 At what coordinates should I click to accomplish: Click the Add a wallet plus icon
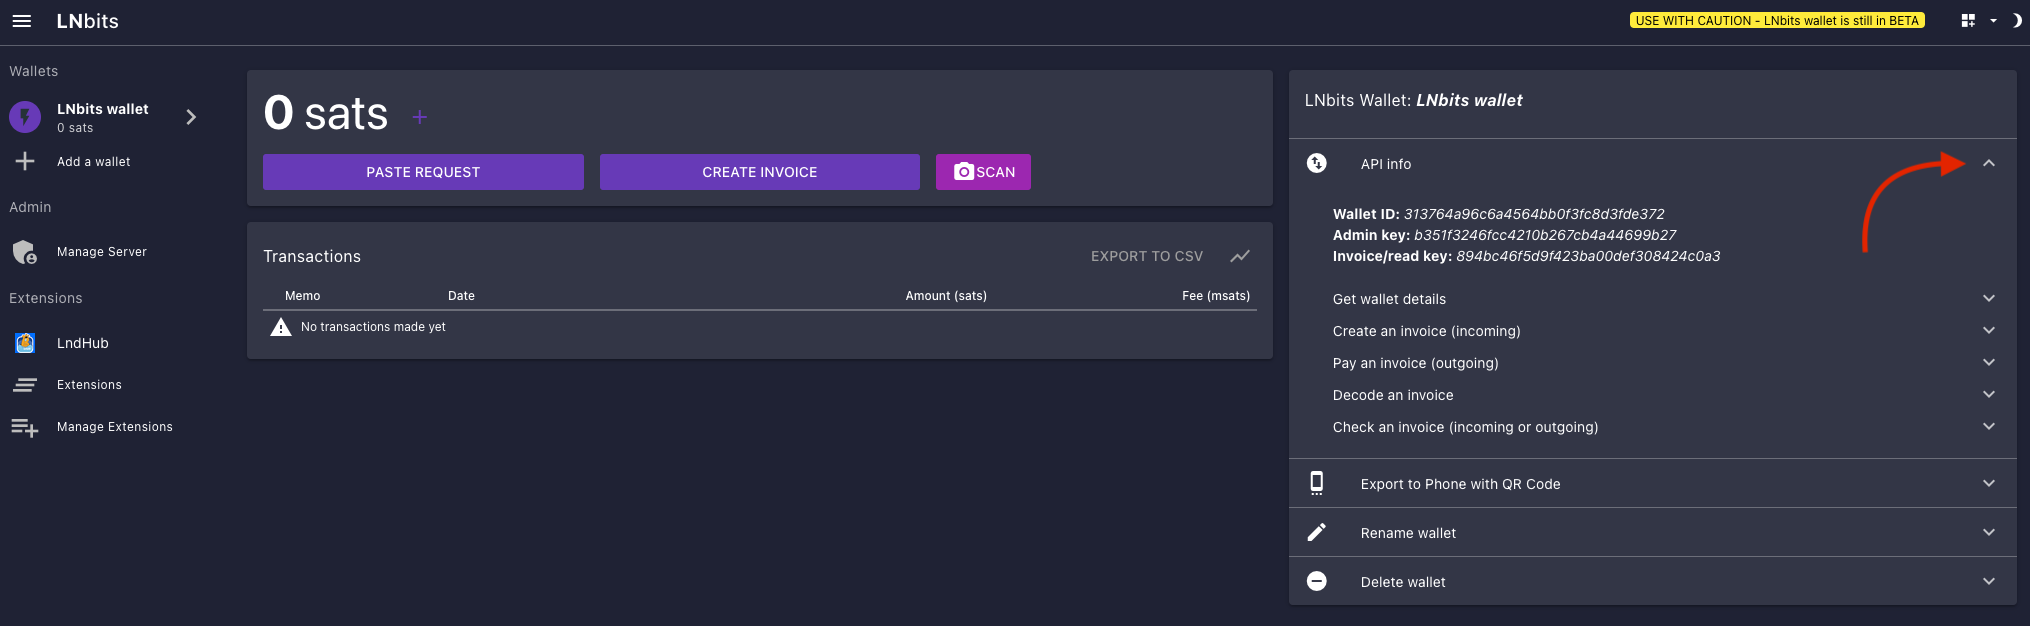pos(25,161)
